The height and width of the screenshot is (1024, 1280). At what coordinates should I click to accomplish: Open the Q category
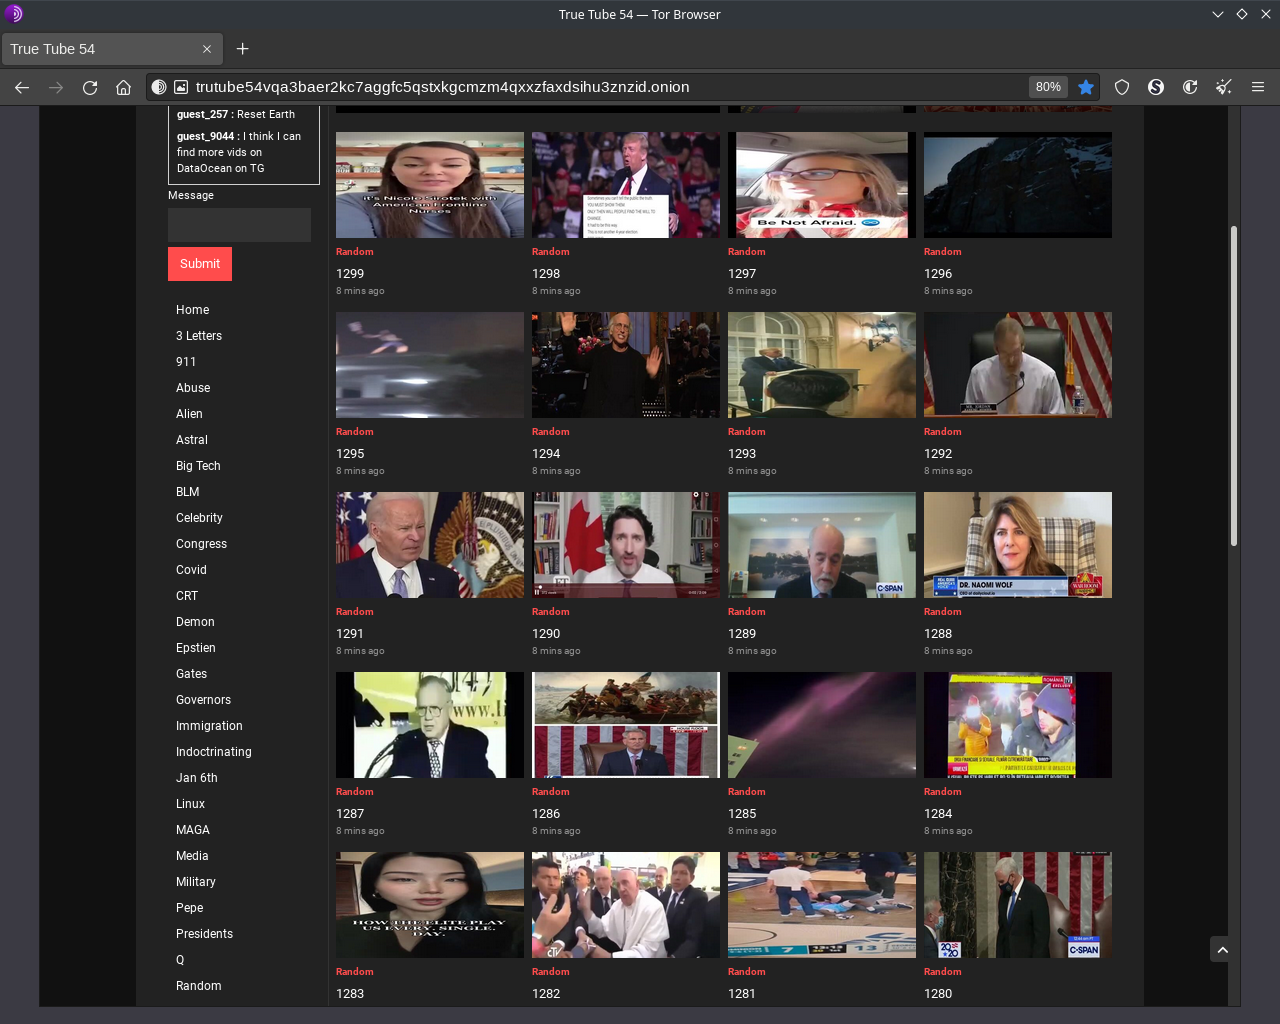point(180,960)
